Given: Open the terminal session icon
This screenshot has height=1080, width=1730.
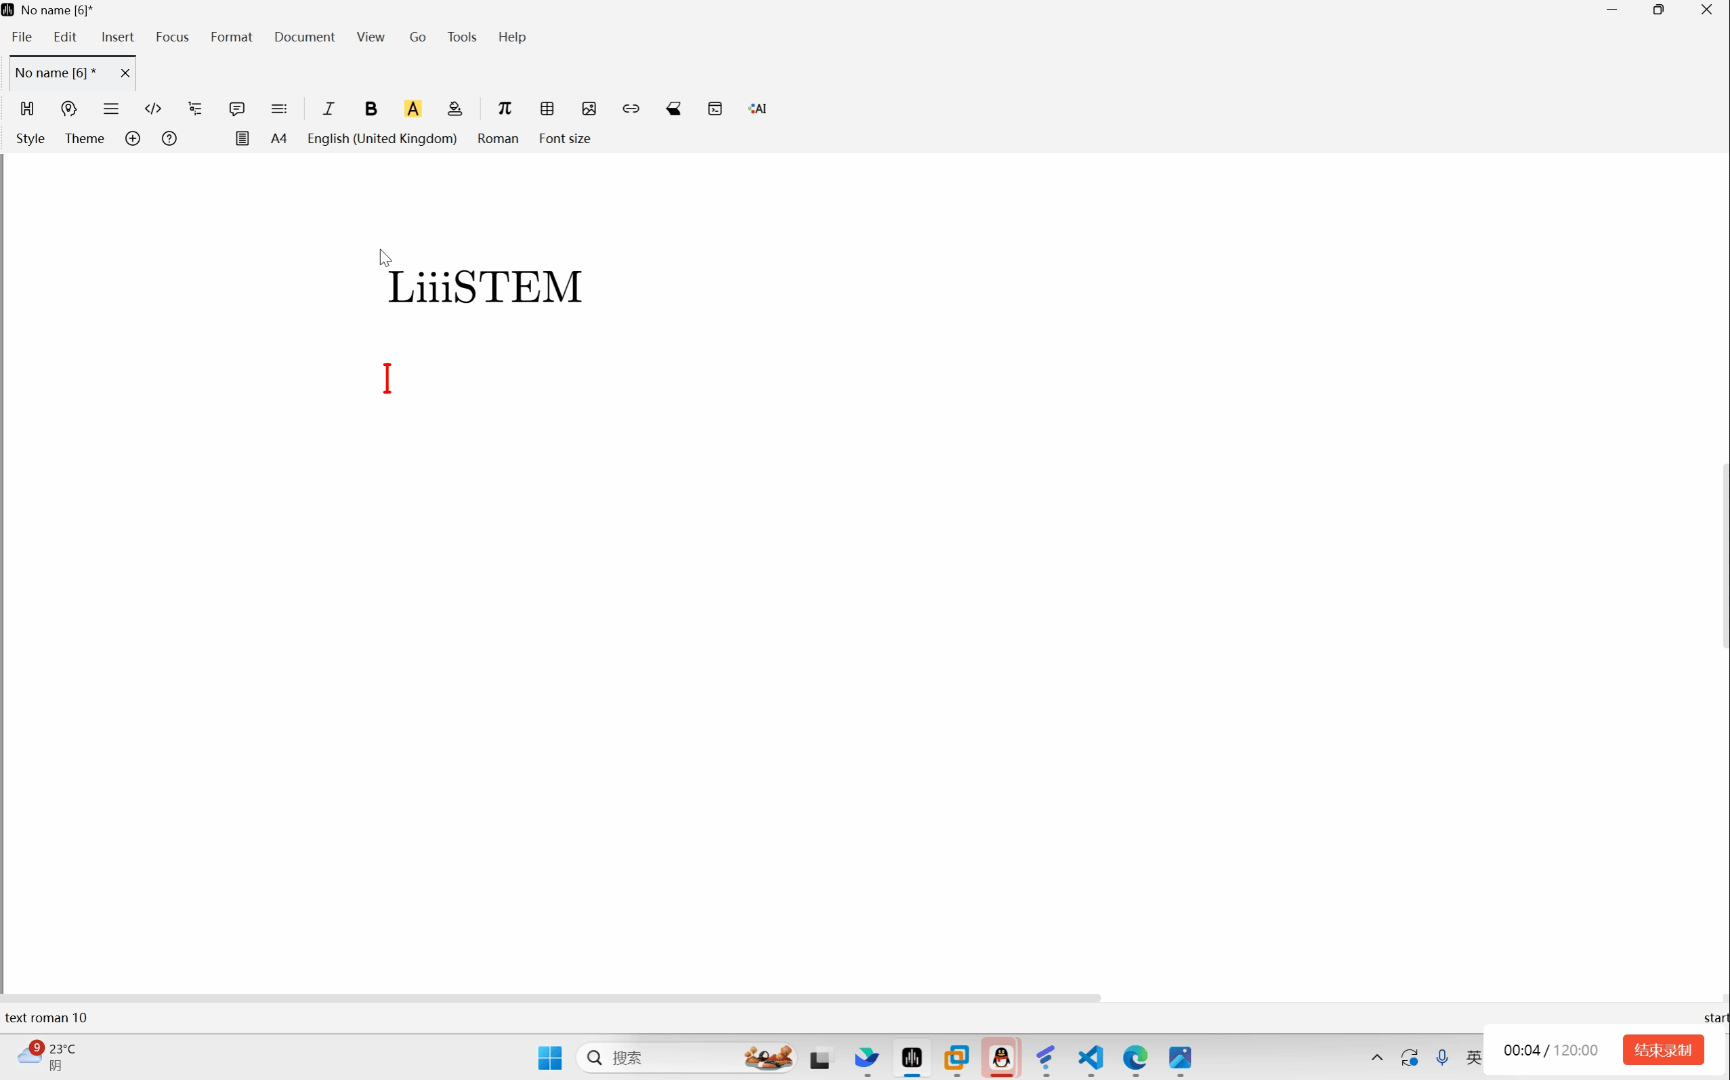Looking at the screenshot, I should [715, 108].
